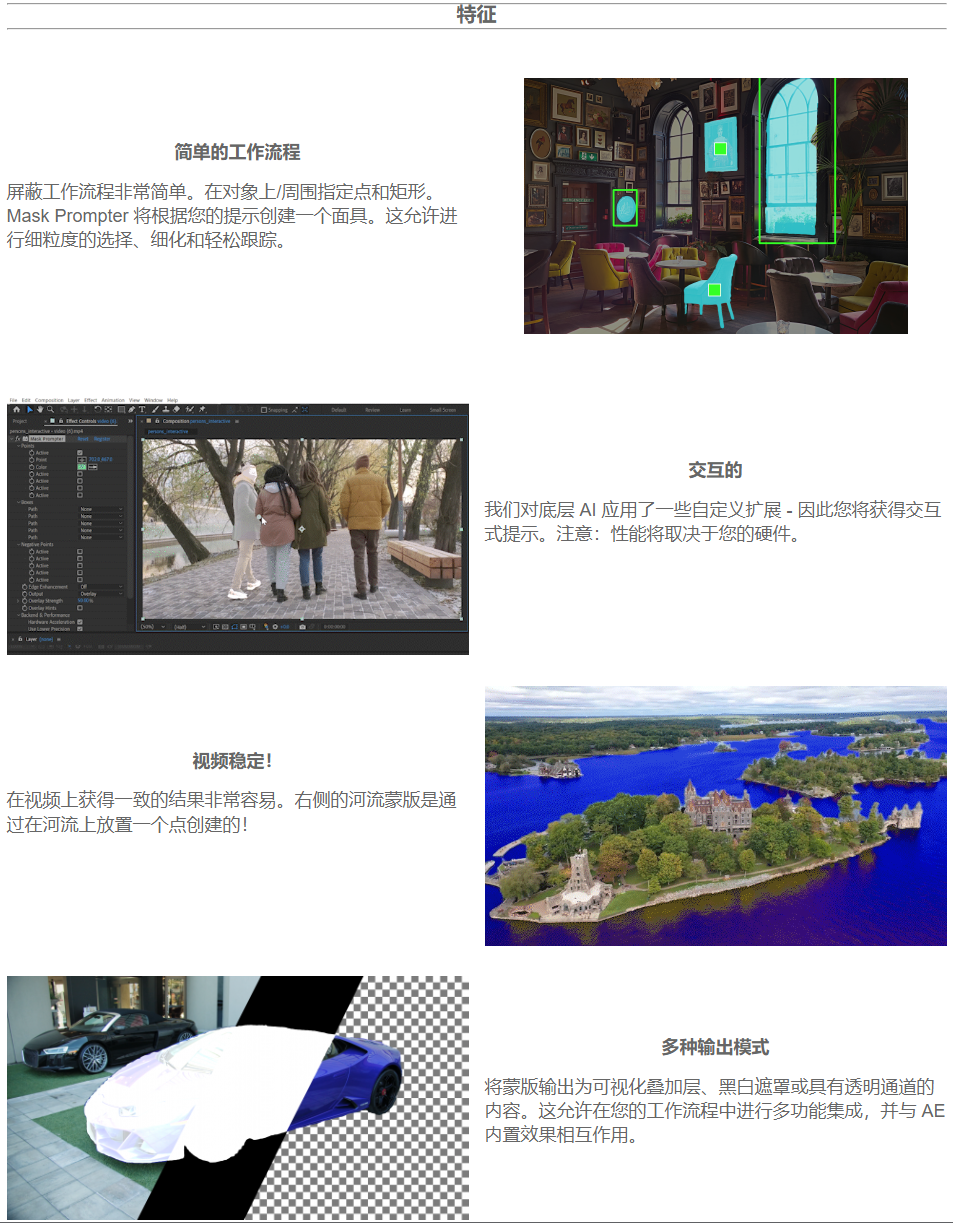The height and width of the screenshot is (1223, 953).
Task: Switch to the Project panel tab
Action: coord(20,421)
